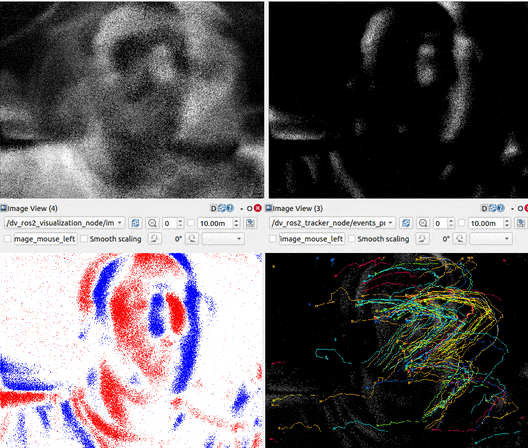Click the noisy grayscale face image, upper left
Screen dimensions: 528x448
click(132, 100)
